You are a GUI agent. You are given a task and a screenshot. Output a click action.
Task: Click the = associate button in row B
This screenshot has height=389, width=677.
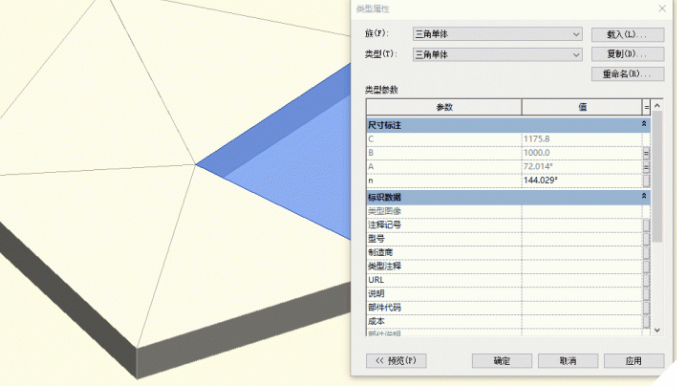646,153
